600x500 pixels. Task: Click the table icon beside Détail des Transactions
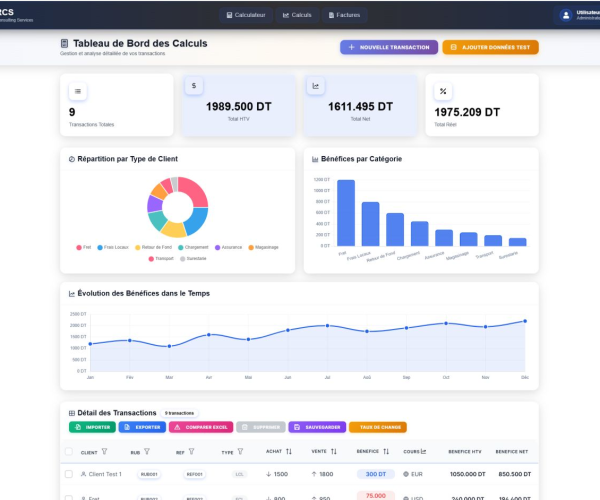pos(72,413)
